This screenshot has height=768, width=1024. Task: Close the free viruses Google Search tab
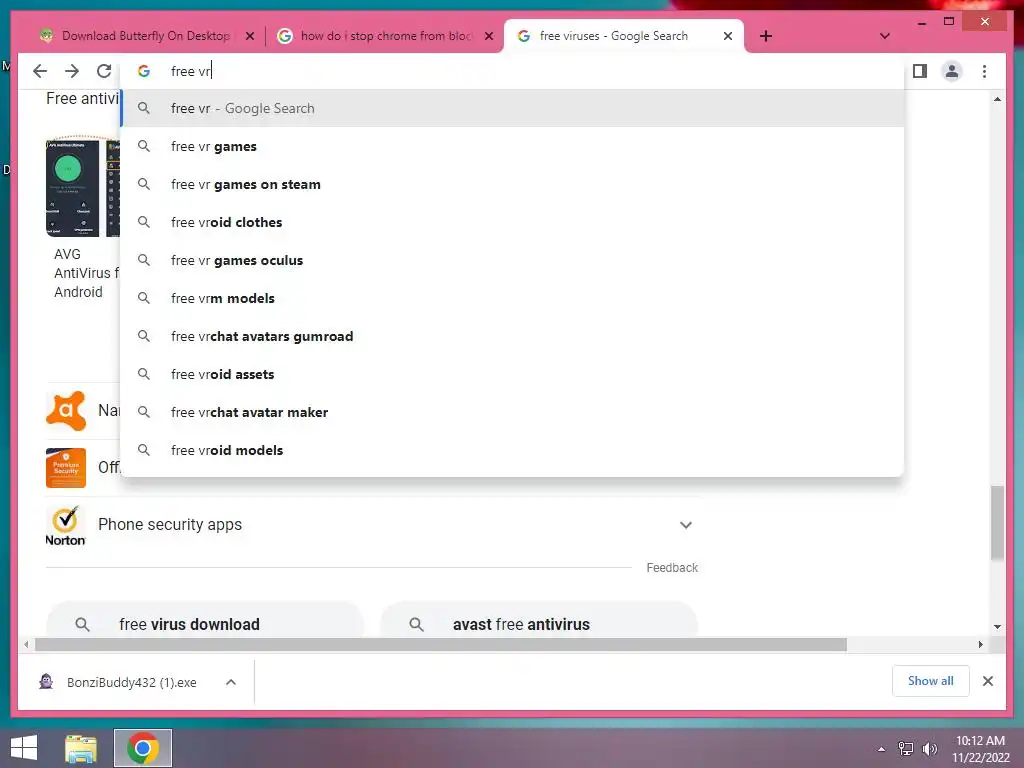[728, 36]
